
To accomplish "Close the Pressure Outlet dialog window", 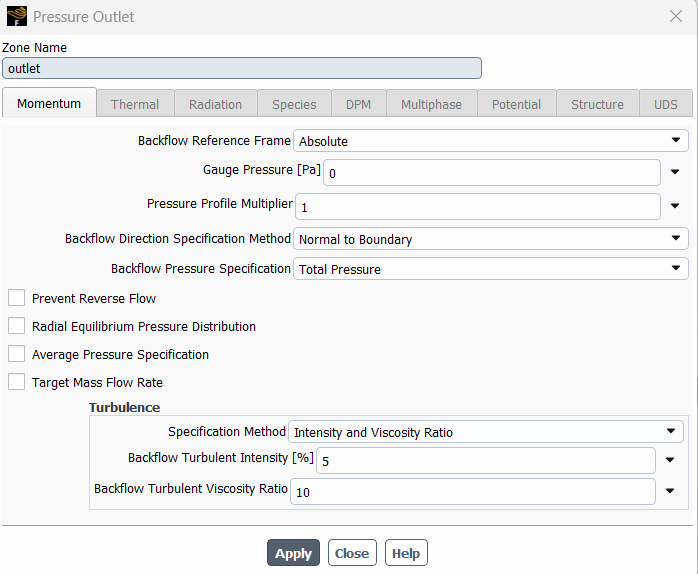I will pos(675,17).
